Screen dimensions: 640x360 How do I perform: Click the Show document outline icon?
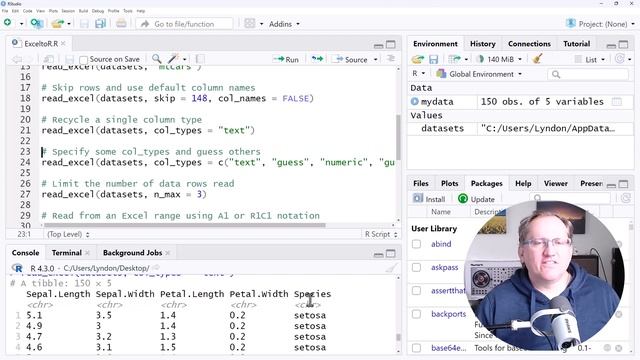391,58
